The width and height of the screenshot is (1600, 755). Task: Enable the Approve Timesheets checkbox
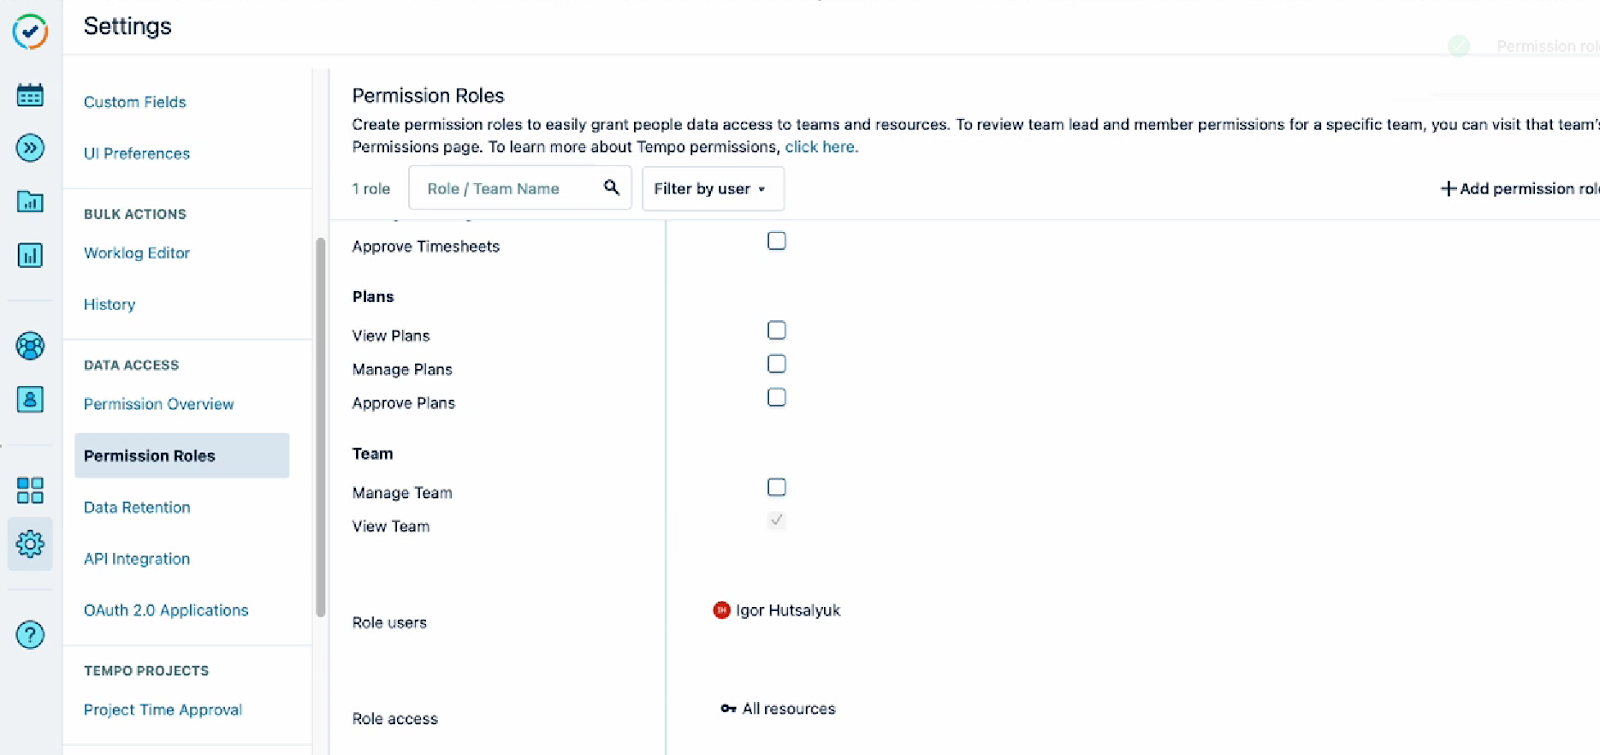776,240
